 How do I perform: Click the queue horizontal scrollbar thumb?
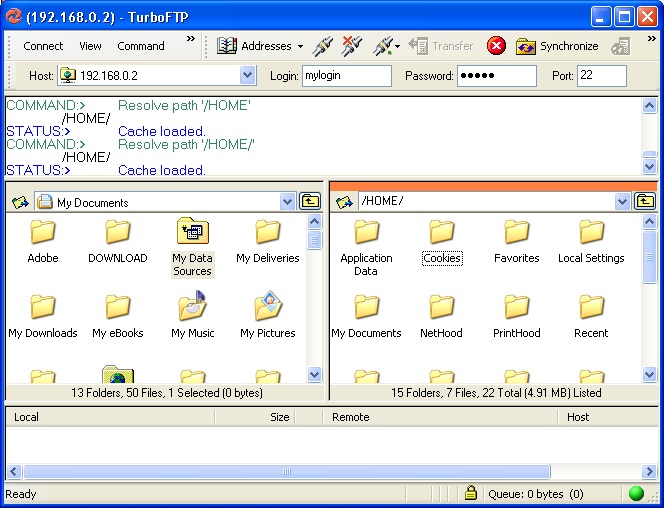click(287, 471)
